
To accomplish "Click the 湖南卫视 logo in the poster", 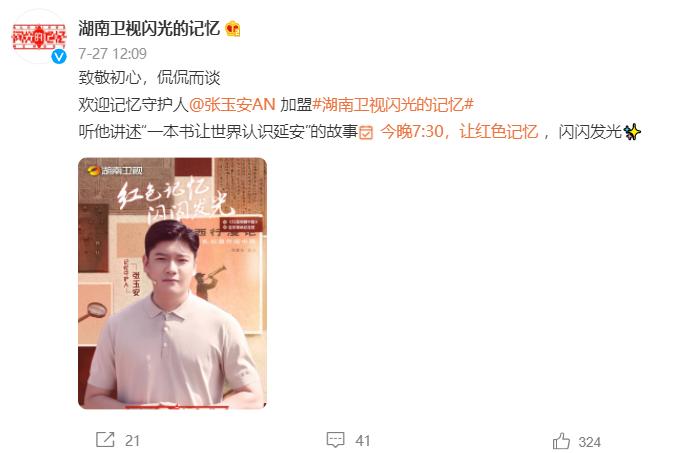I will pyautogui.click(x=115, y=171).
